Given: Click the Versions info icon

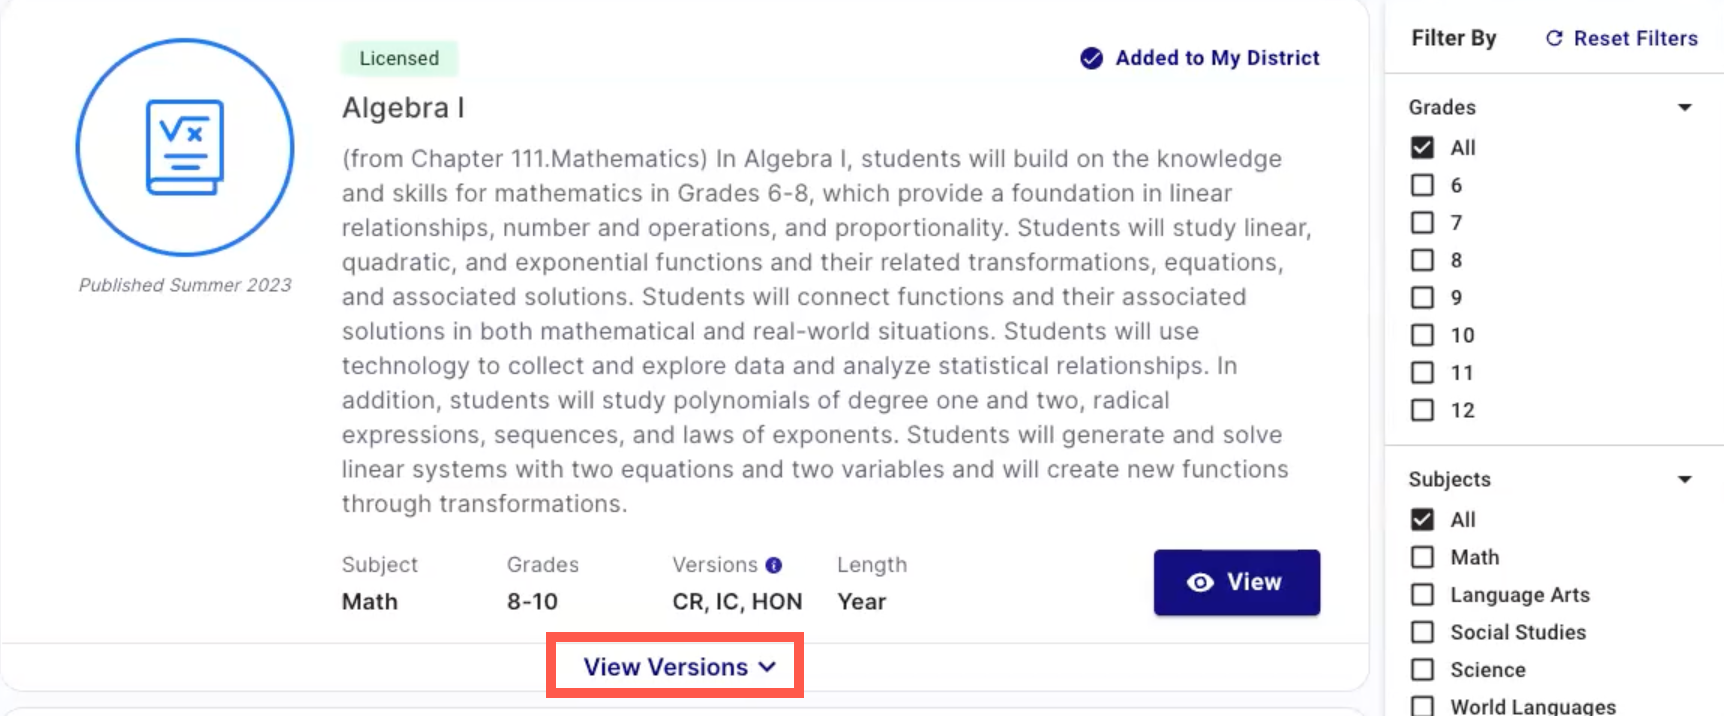Looking at the screenshot, I should 773,565.
